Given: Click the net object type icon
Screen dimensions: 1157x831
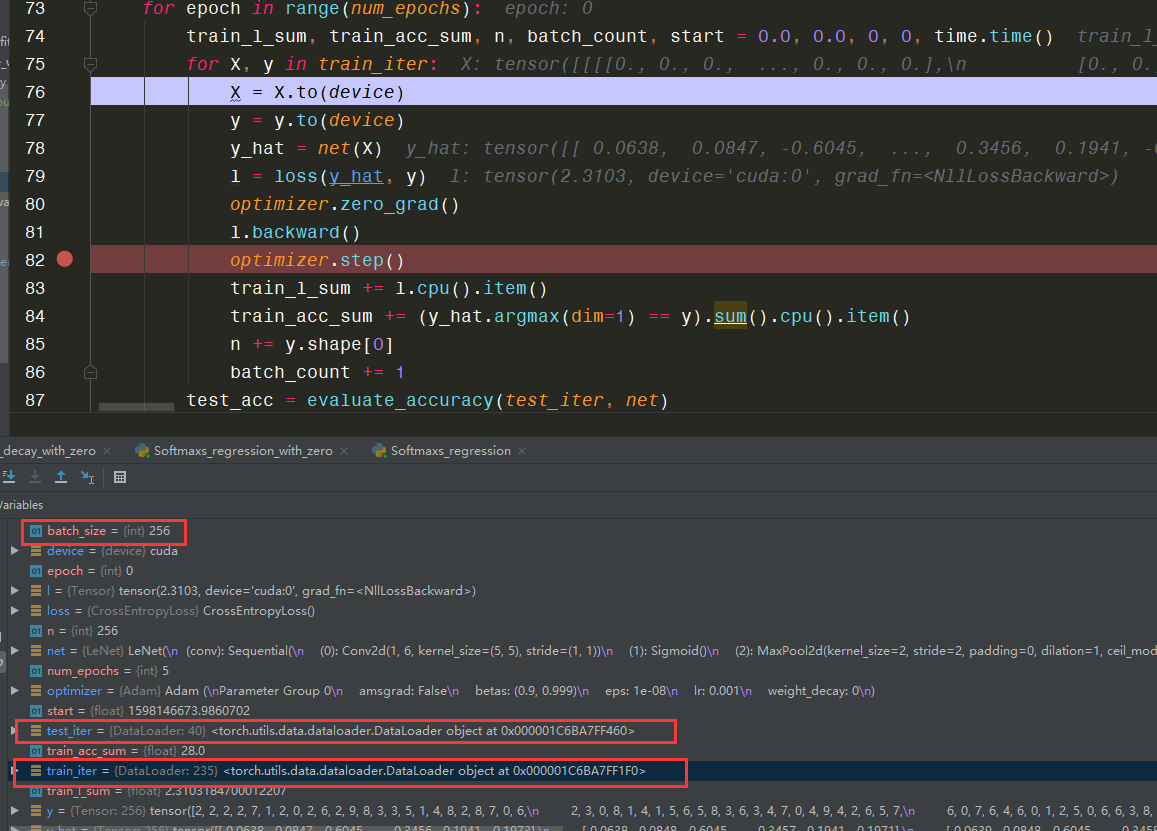Looking at the screenshot, I should coord(35,650).
